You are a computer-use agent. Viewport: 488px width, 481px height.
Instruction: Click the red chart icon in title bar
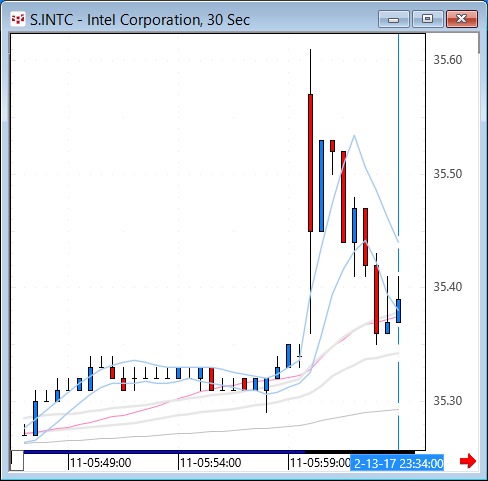[x=18, y=19]
